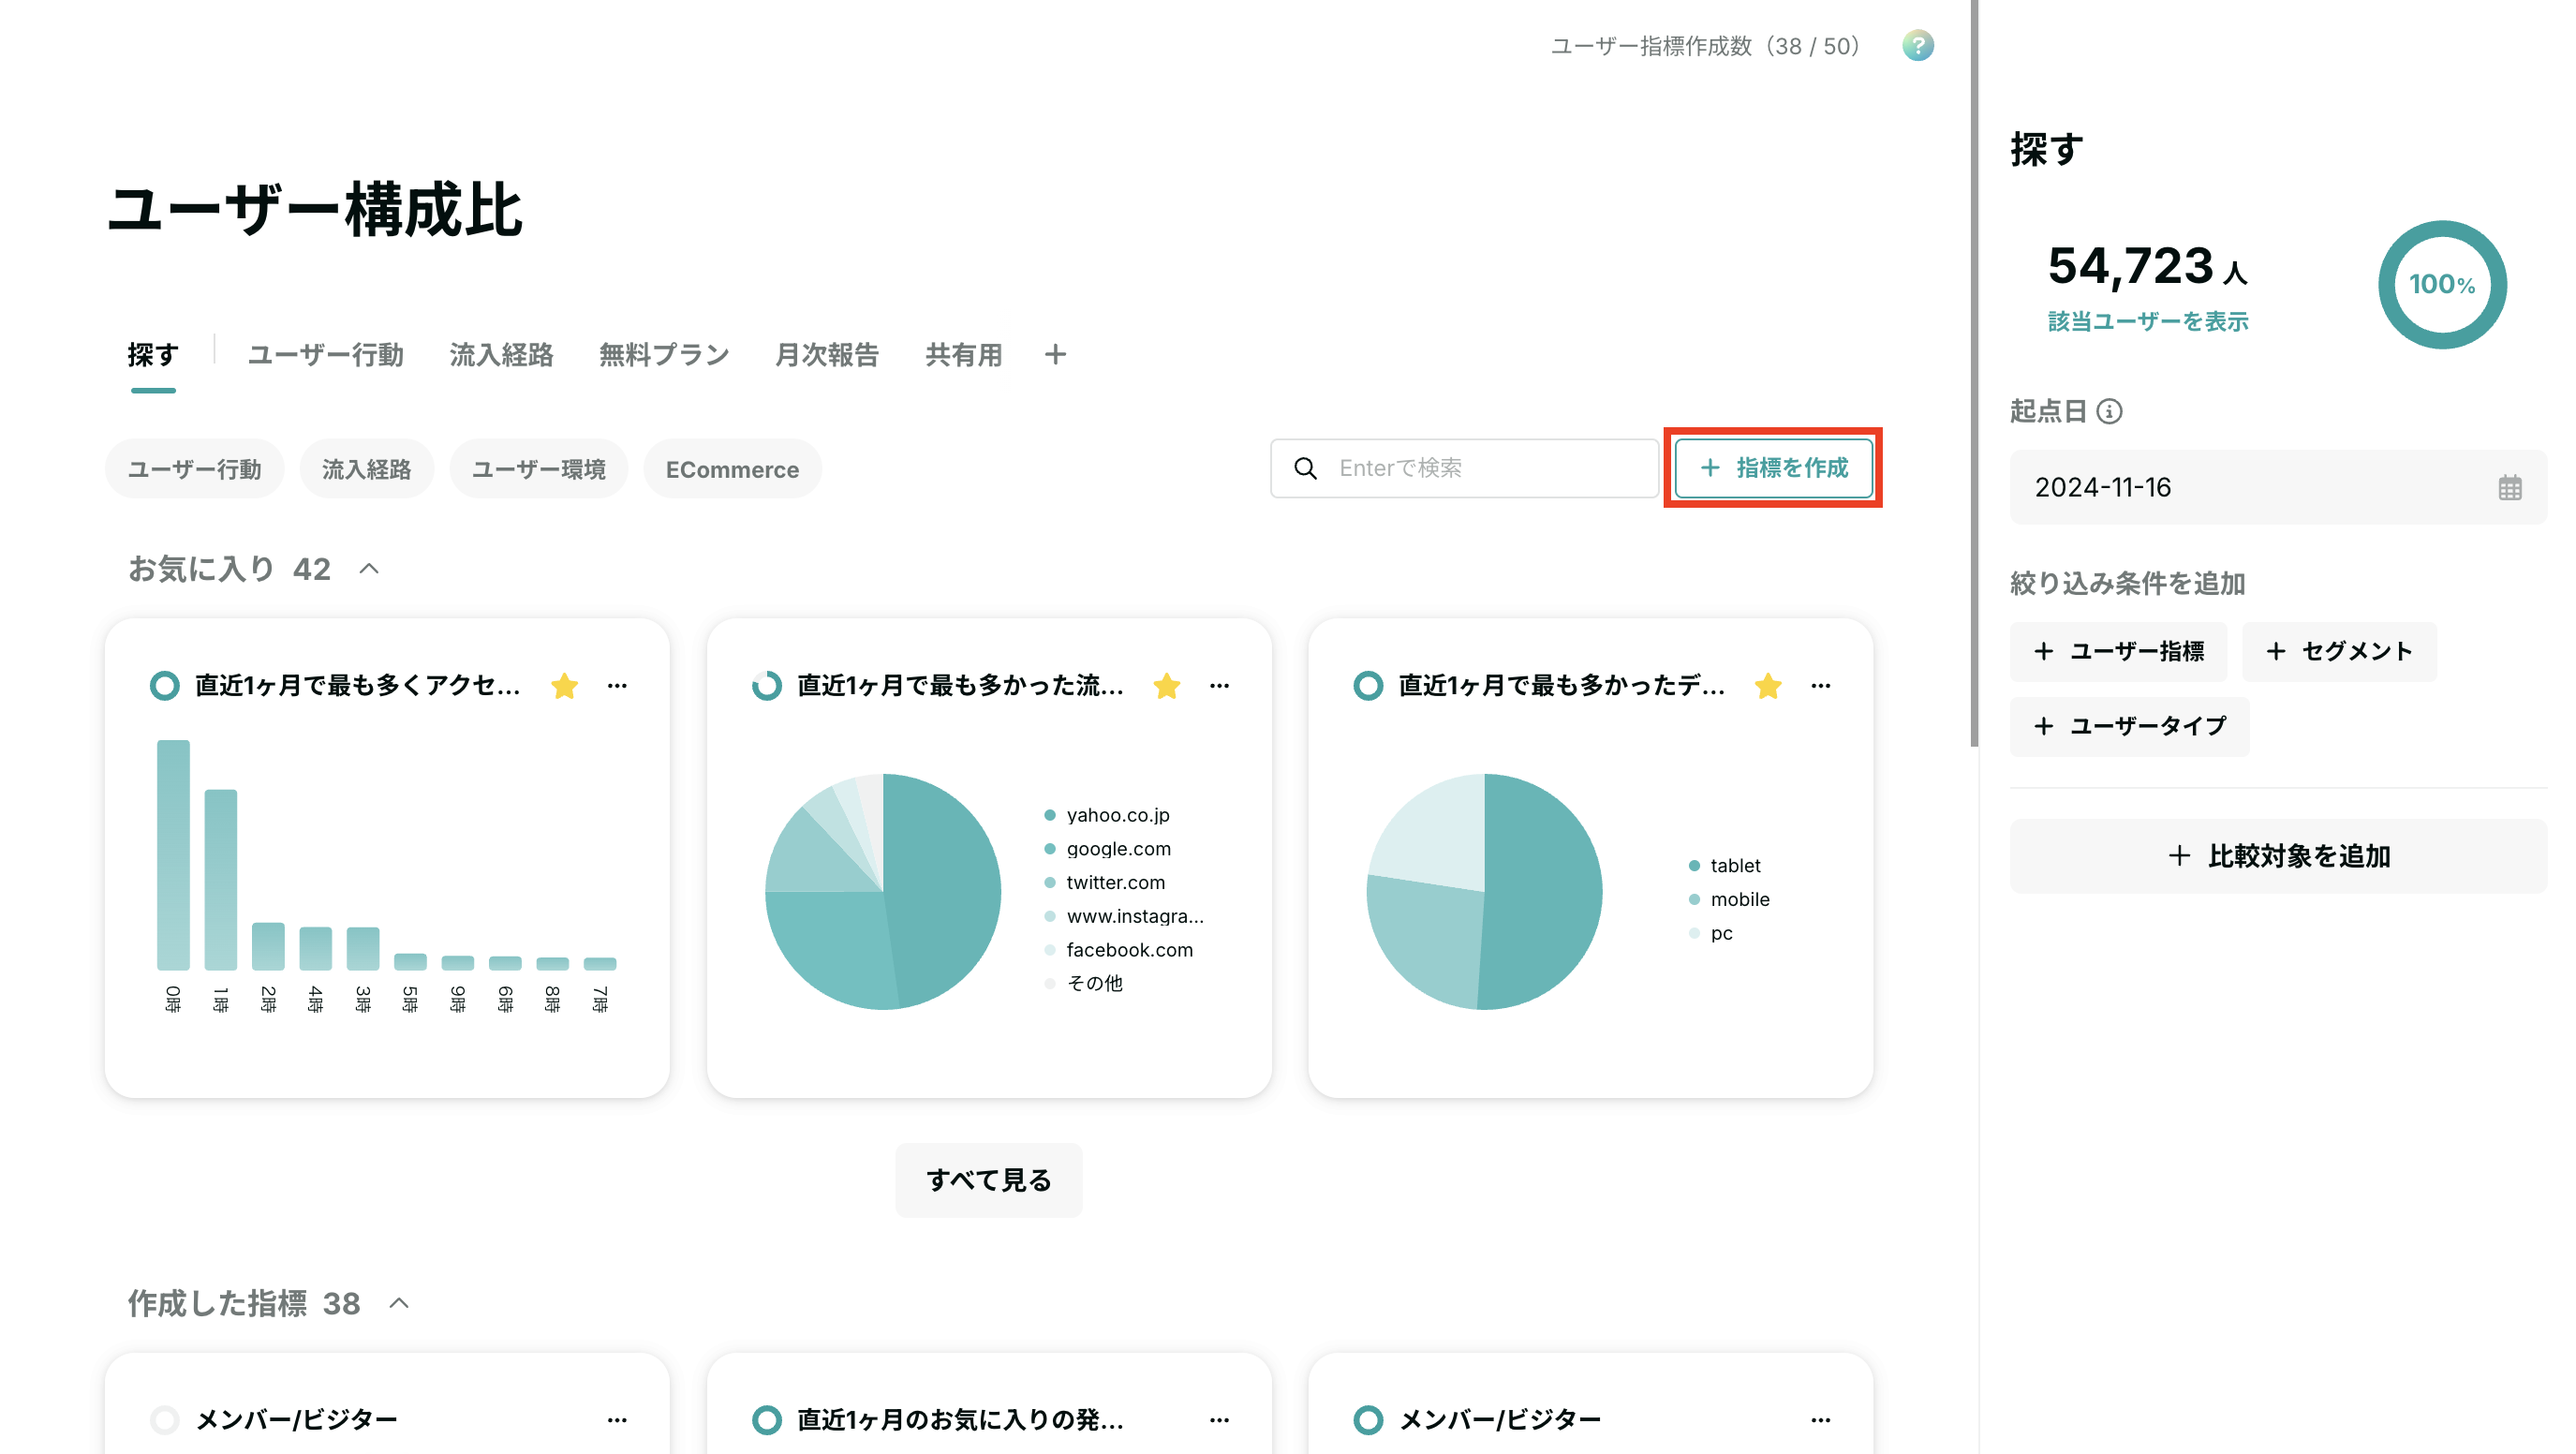Image resolution: width=2576 pixels, height=1454 pixels.
Task: Toggle the ユーザー環境 filter chip
Action: tap(539, 469)
